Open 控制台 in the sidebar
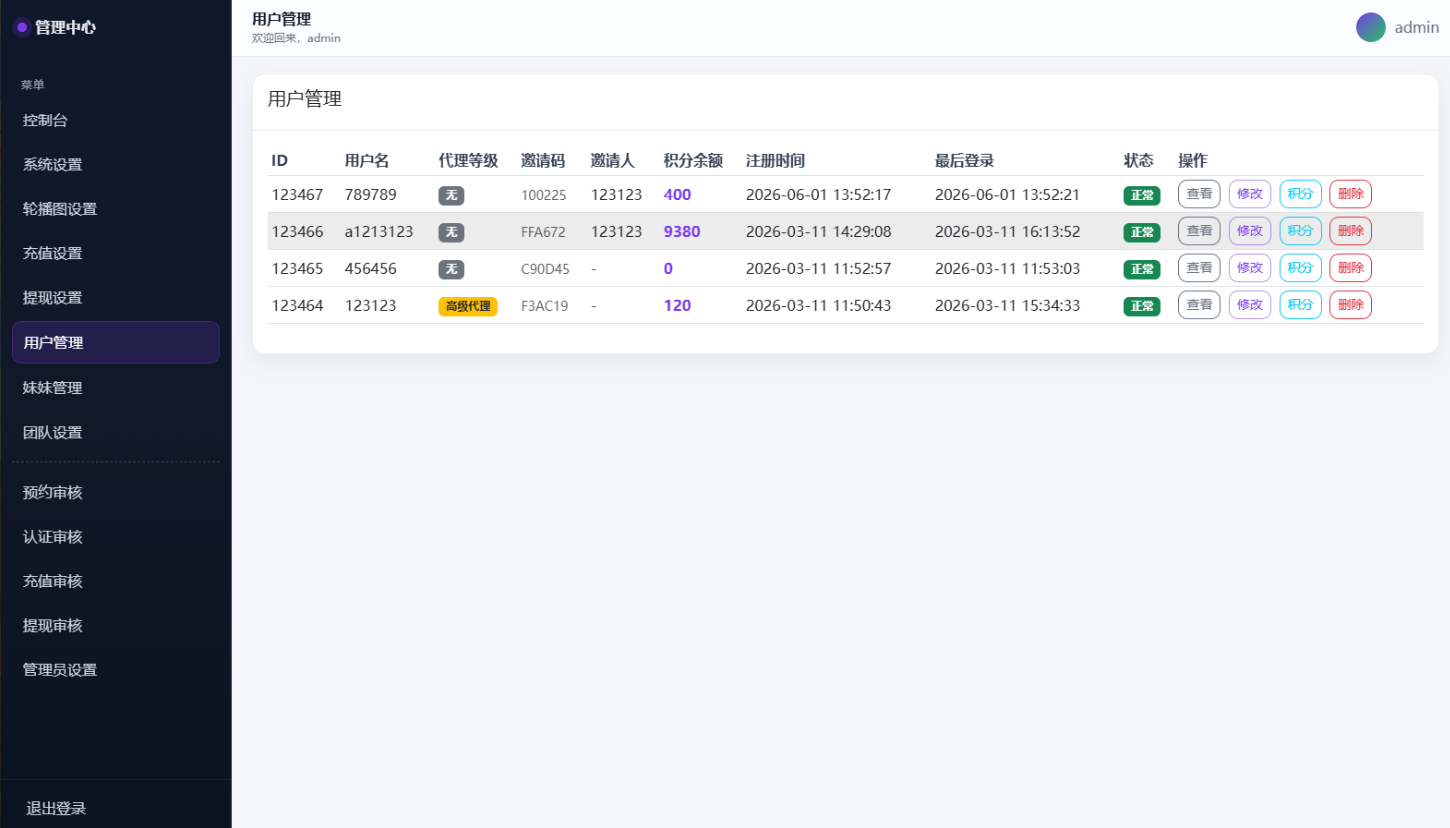Image resolution: width=1450 pixels, height=828 pixels. [116, 120]
